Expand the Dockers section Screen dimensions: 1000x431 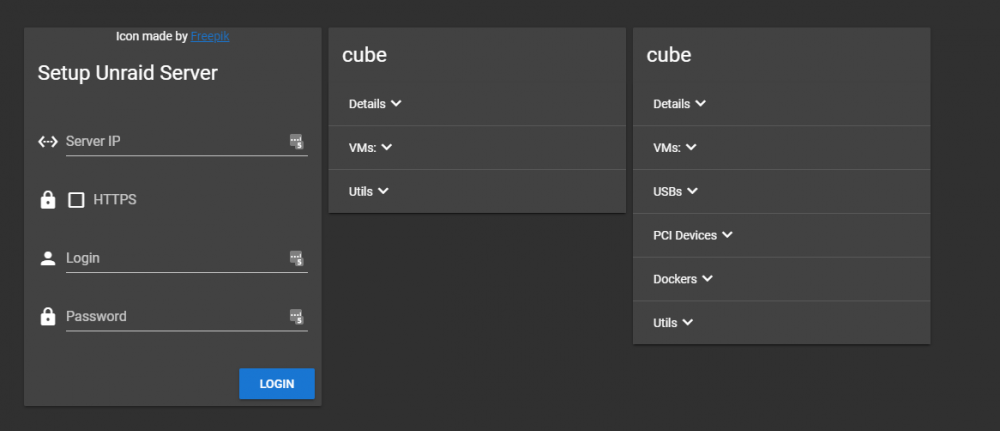tap(781, 279)
